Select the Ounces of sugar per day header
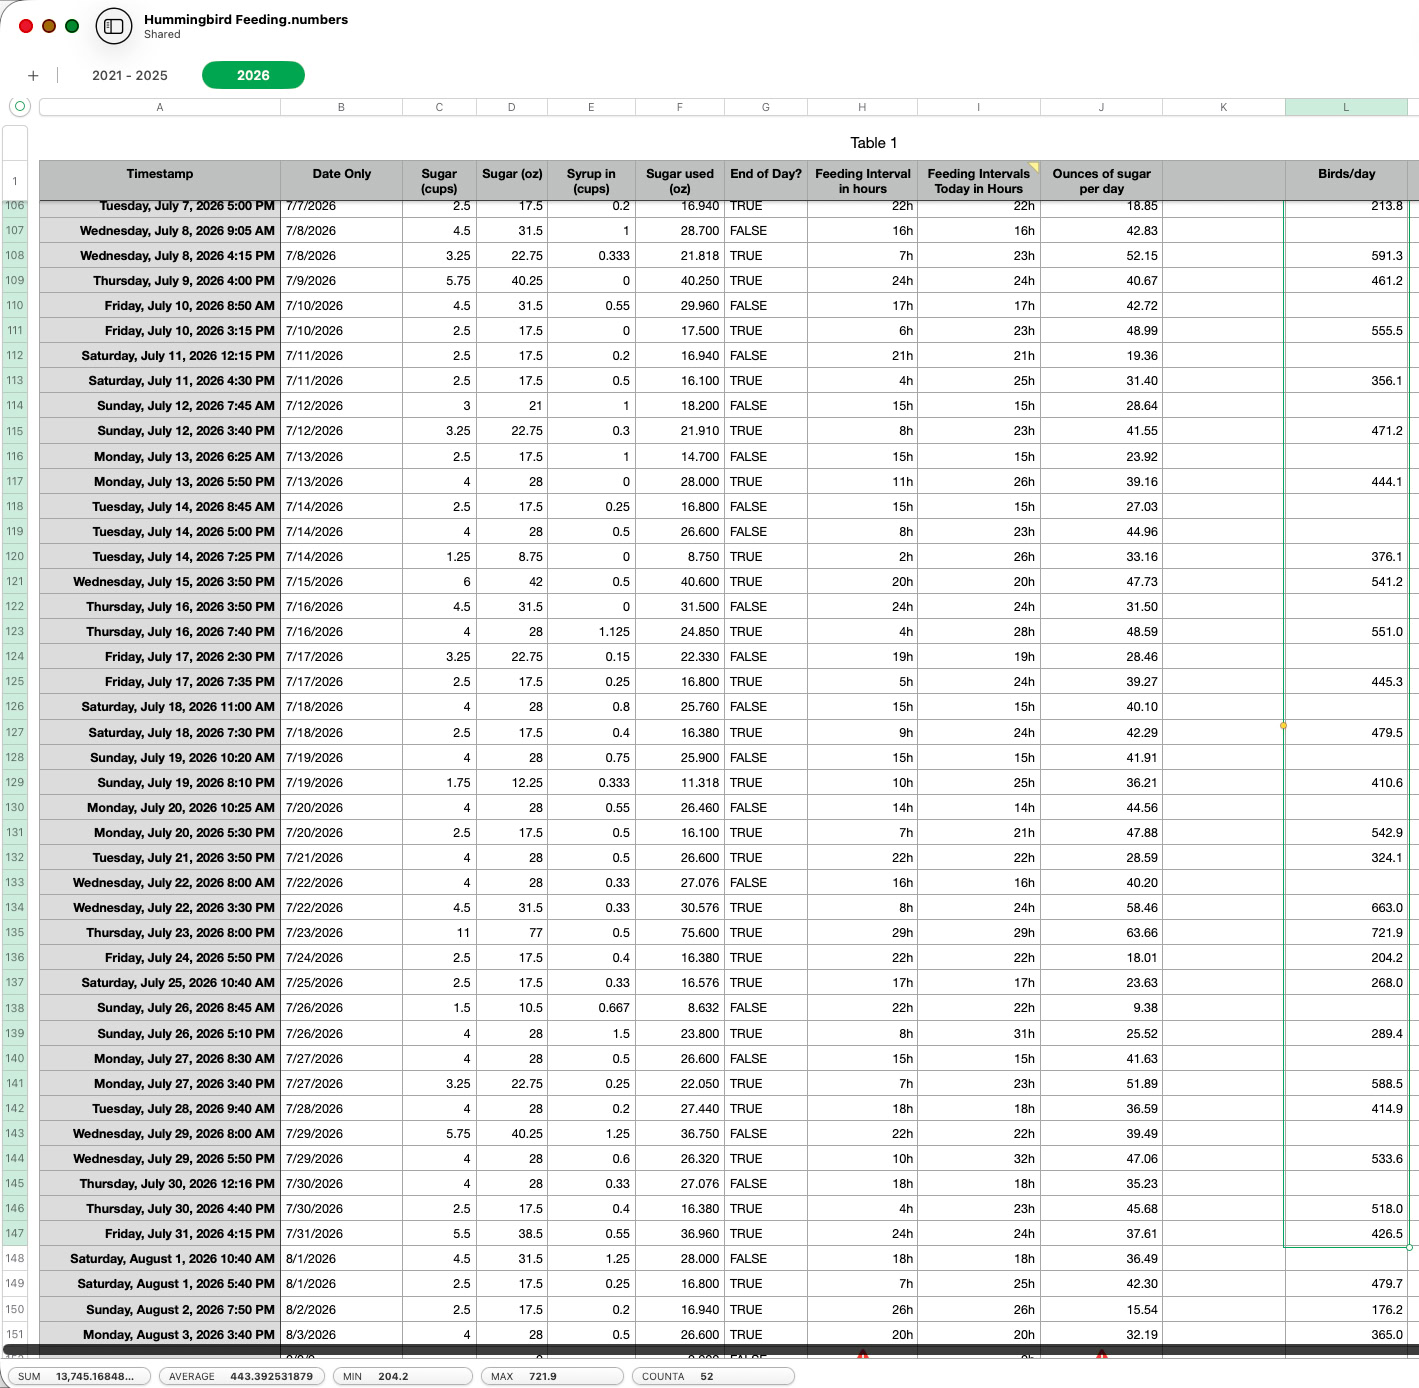Viewport: 1419px width, 1388px height. (1101, 181)
